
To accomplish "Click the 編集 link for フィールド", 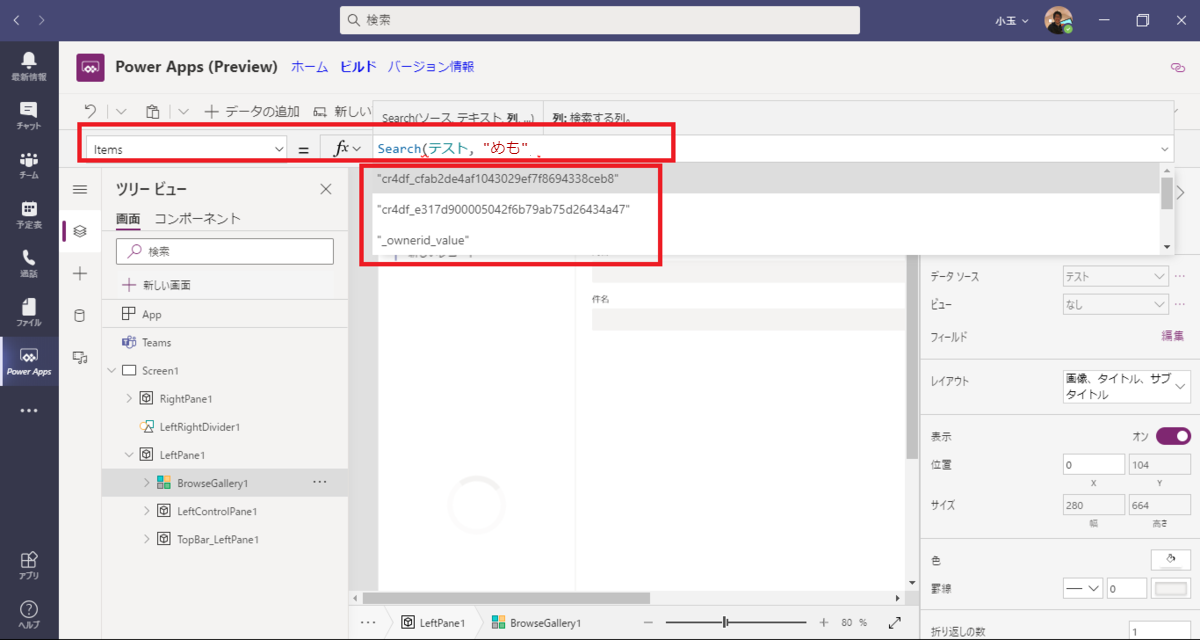I will (1172, 337).
